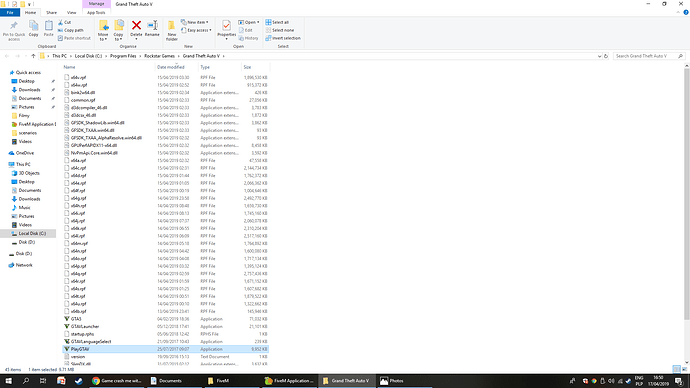Click the file list vertical scrollbar

686,194
